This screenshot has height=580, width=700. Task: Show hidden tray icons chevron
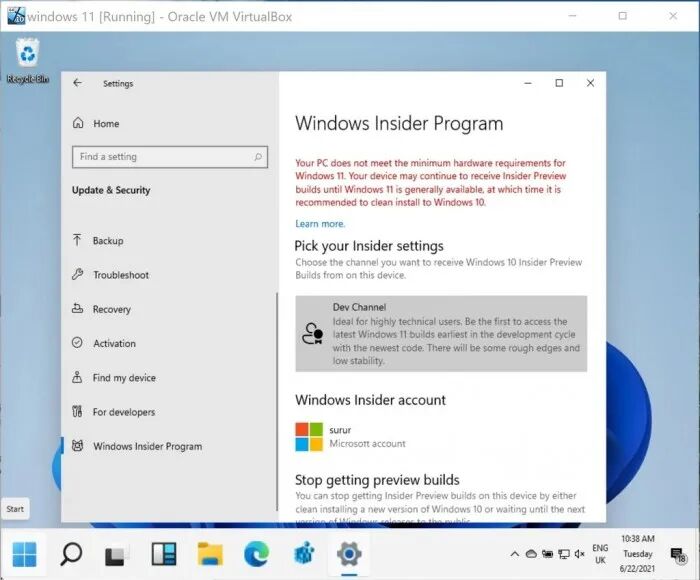(x=514, y=554)
